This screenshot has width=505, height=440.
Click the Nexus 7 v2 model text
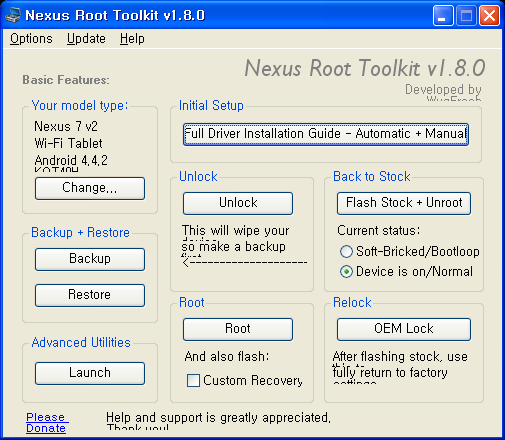[66, 126]
